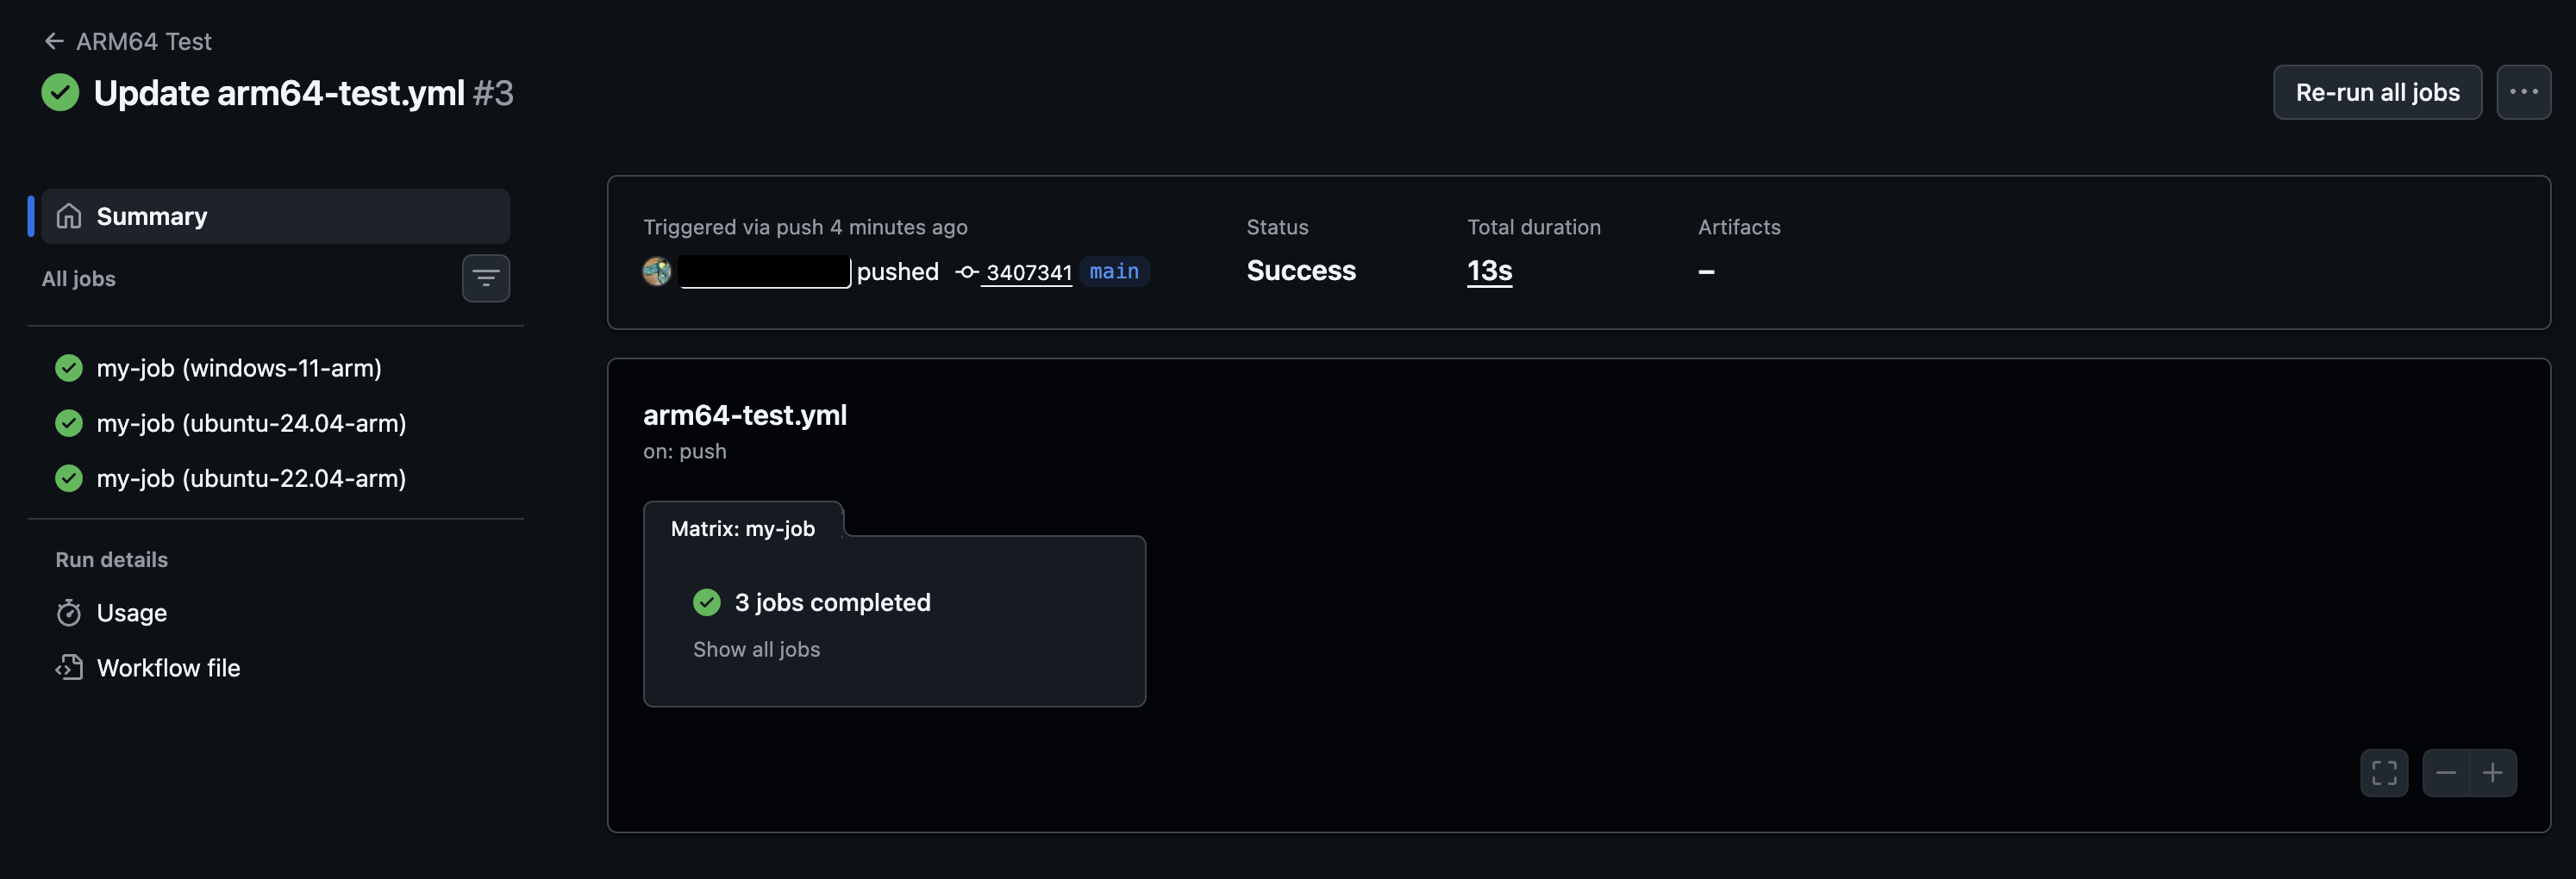2576x879 pixels.
Task: Open the three-dot workflow options menu
Action: coord(2522,92)
